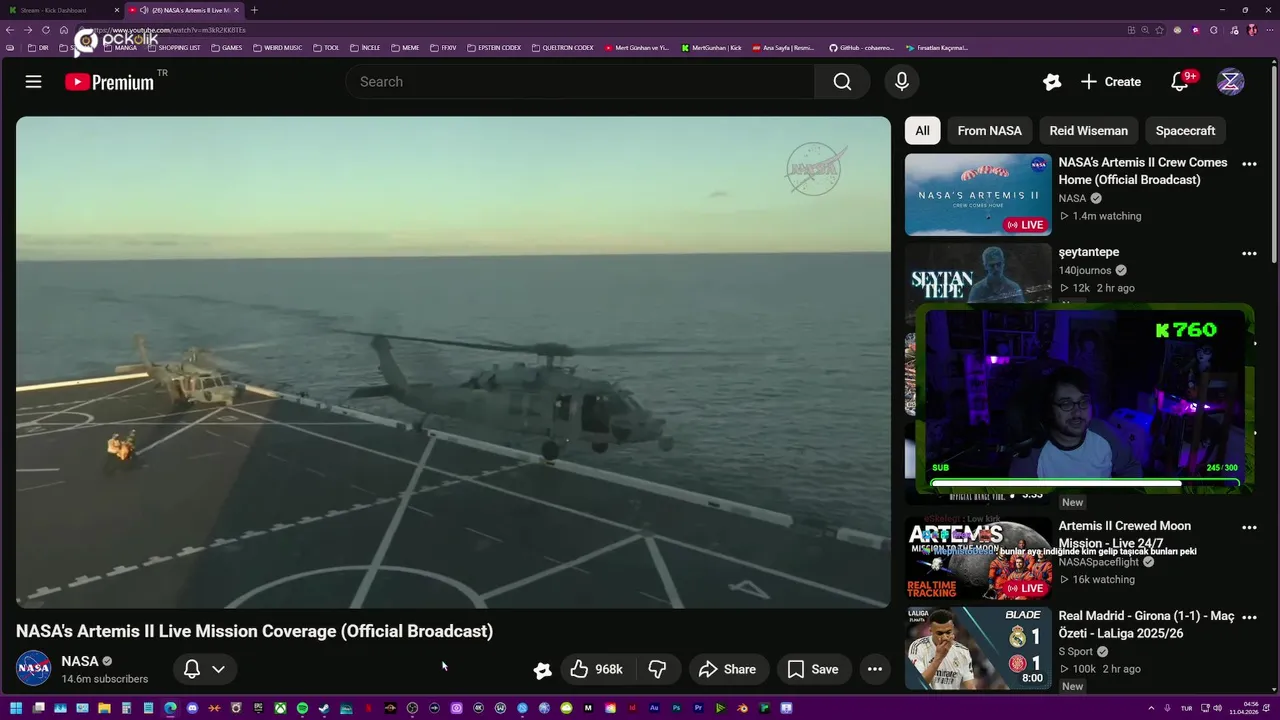The image size is (1280, 720).
Task: Open the MANGA bookmark folder
Action: (120, 48)
